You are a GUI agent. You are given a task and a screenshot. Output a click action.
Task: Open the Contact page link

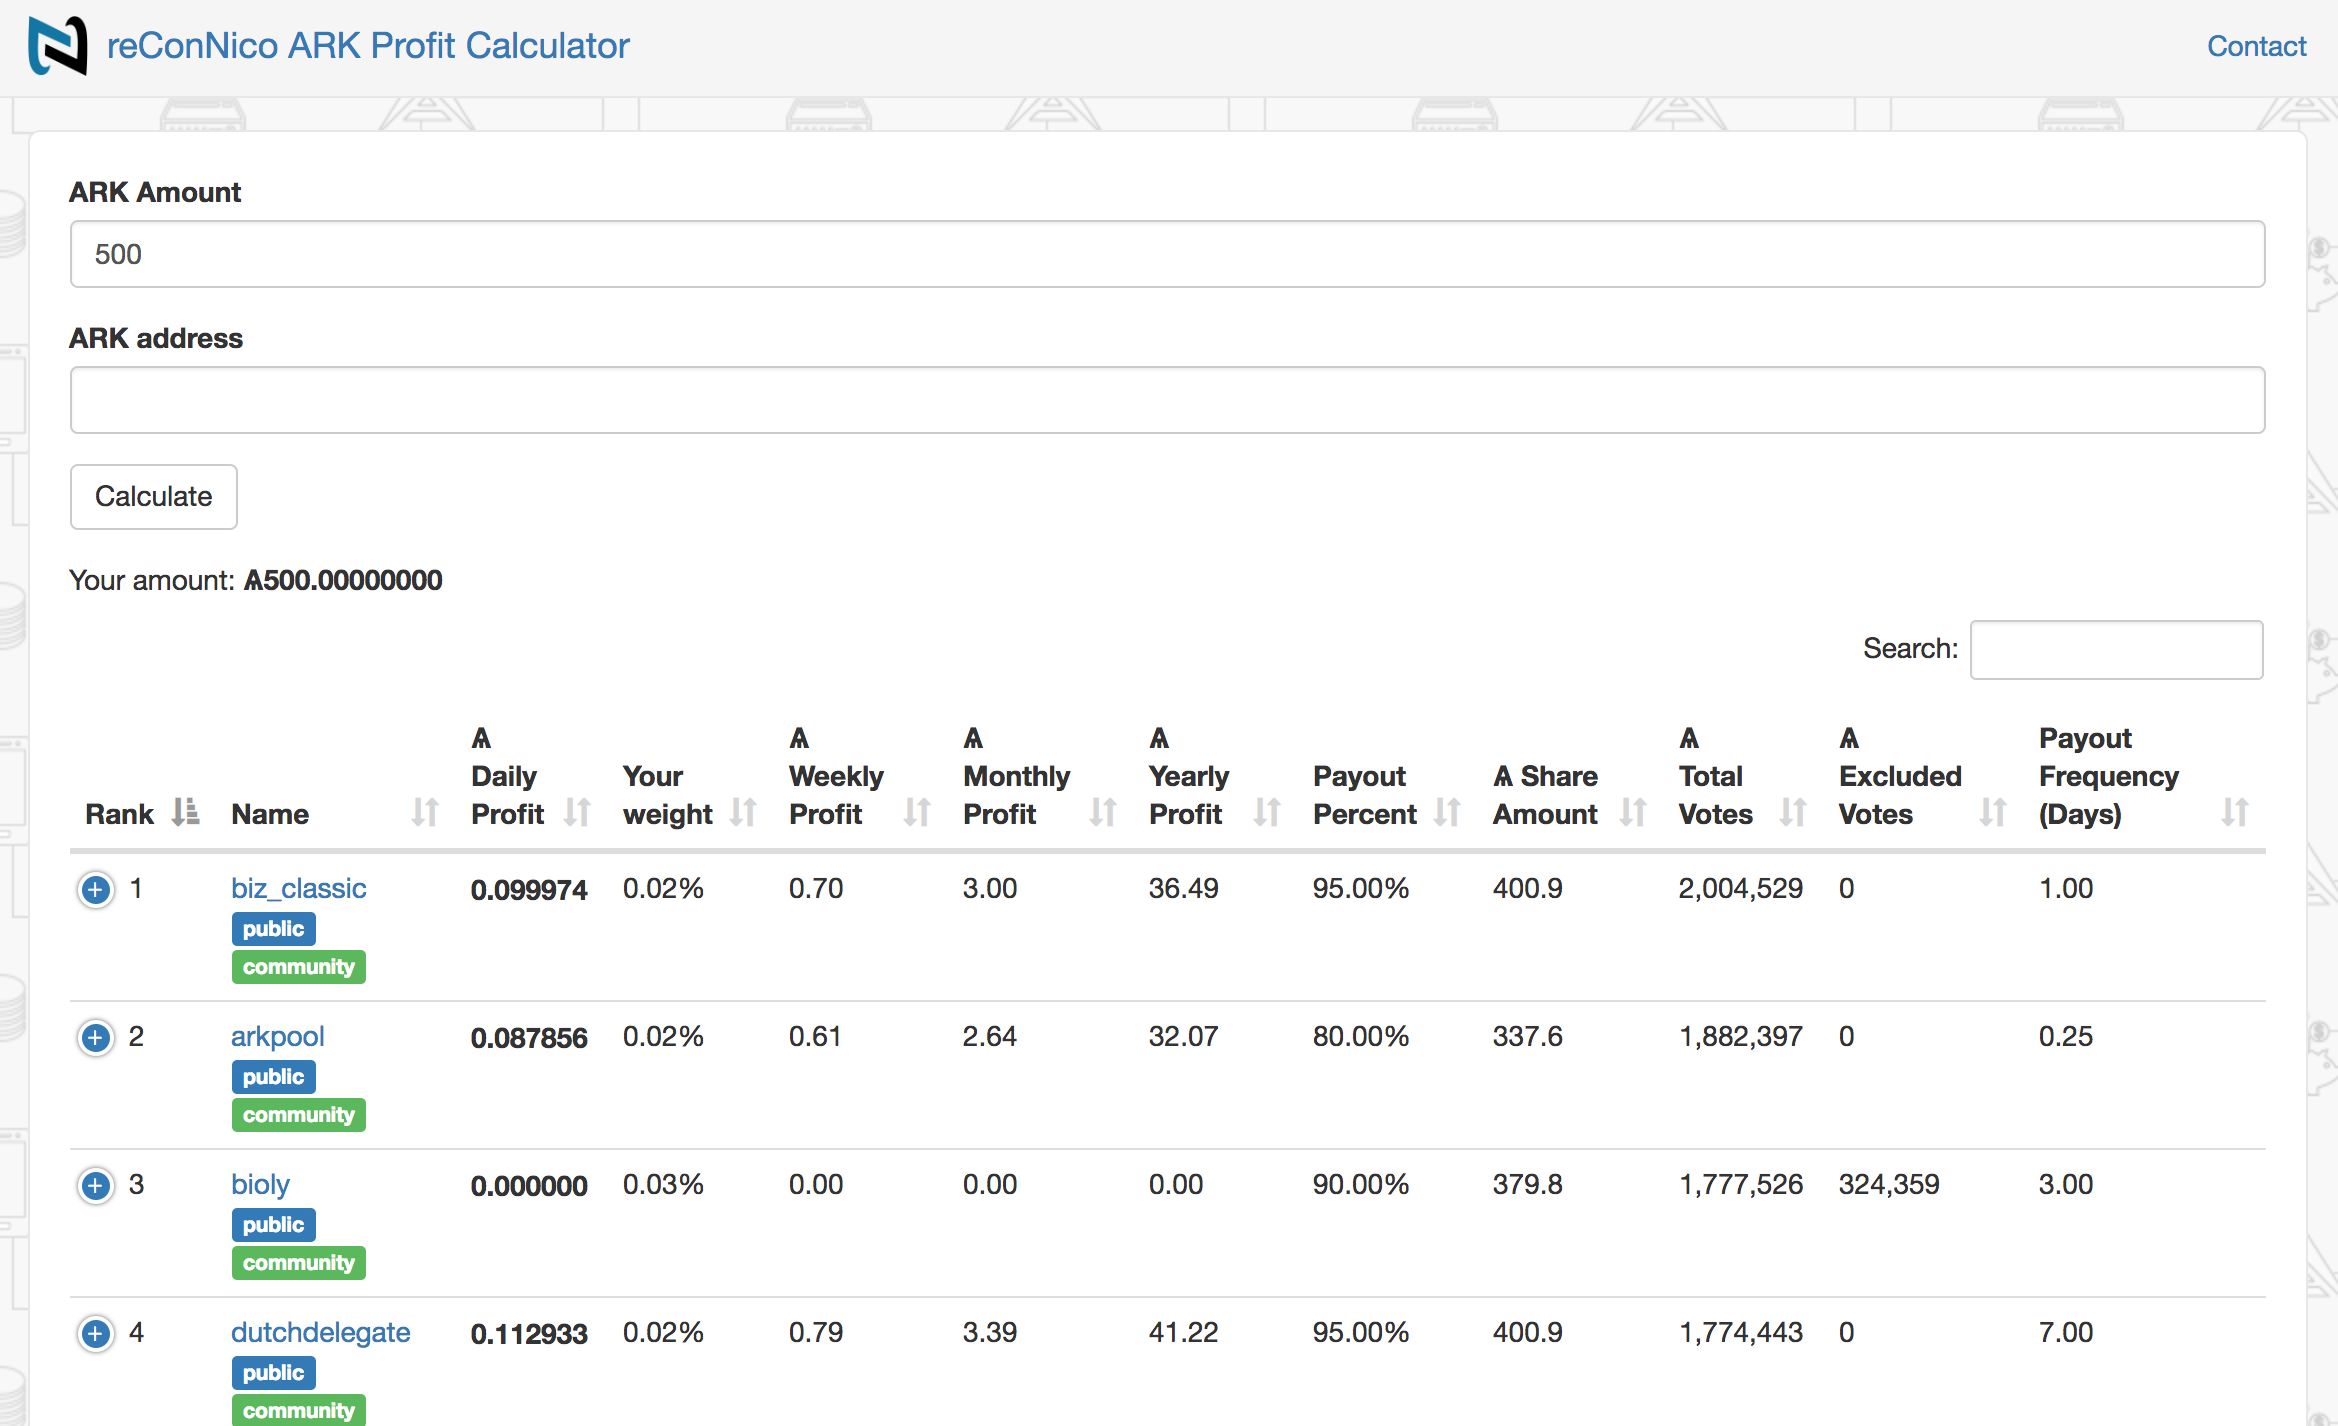point(2256,46)
